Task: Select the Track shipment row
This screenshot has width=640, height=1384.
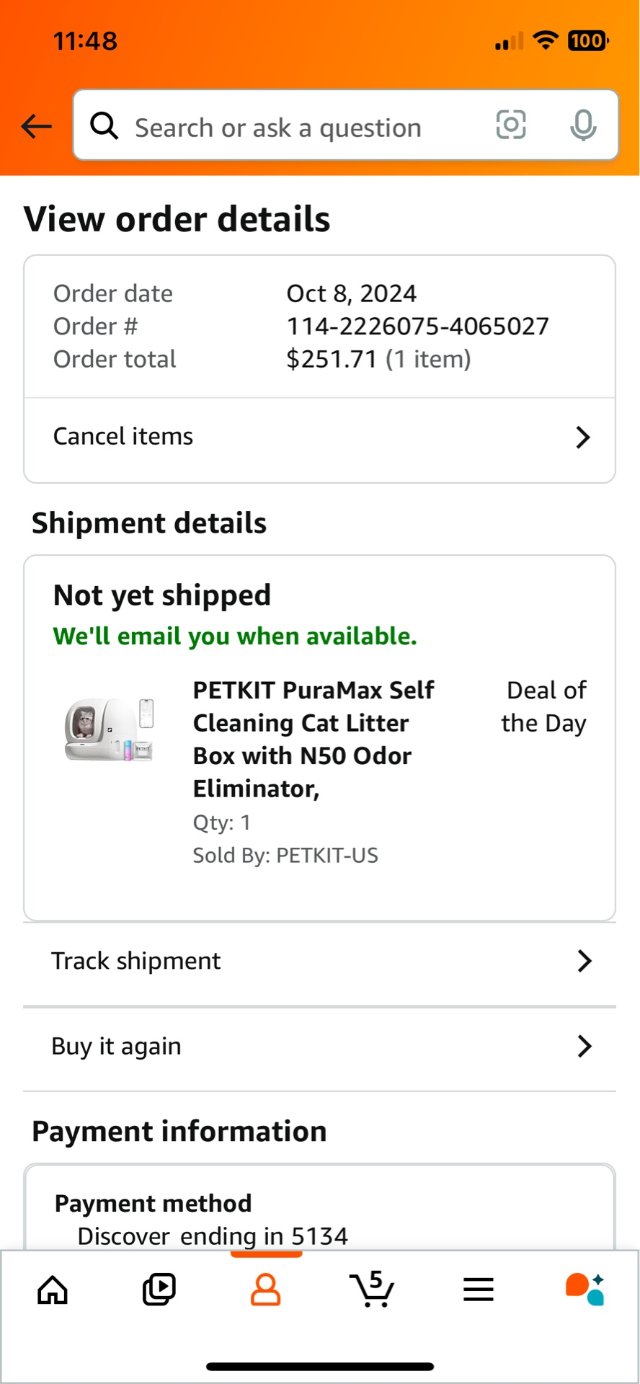Action: (300, 961)
